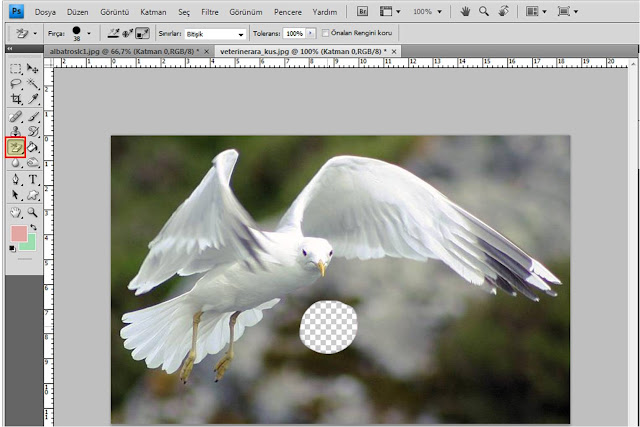
Task: Select the Pen tool
Action: (x=16, y=179)
